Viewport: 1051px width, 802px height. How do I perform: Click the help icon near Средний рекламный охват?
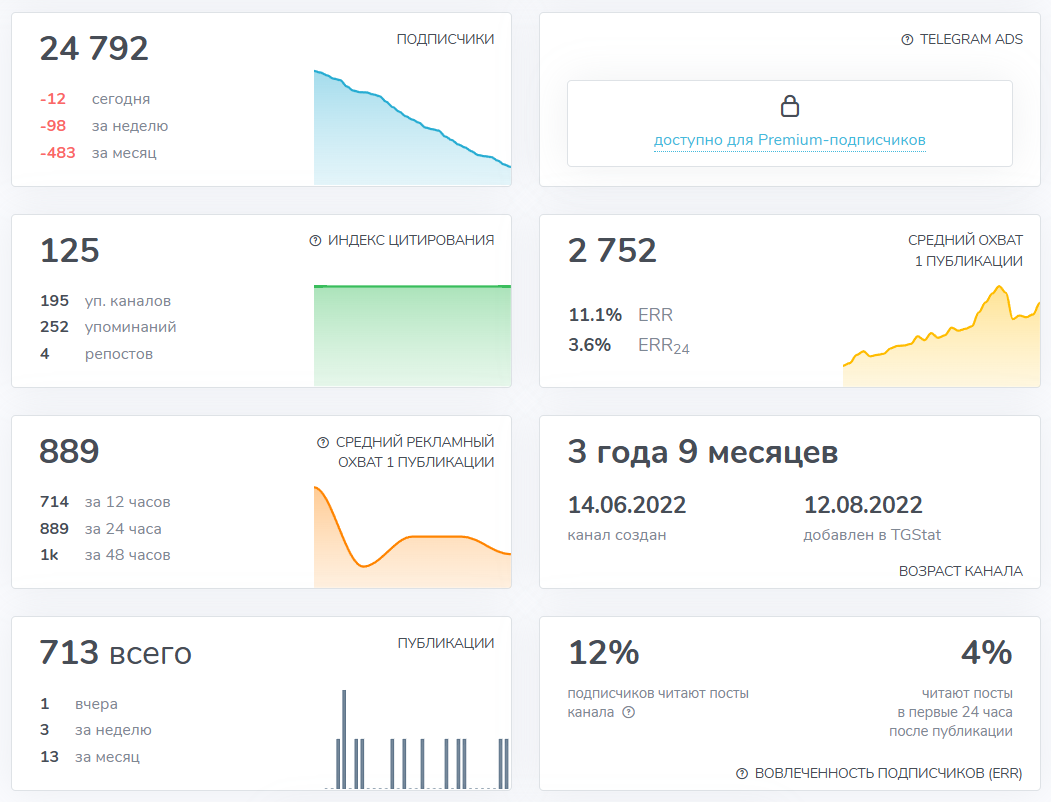tap(321, 441)
